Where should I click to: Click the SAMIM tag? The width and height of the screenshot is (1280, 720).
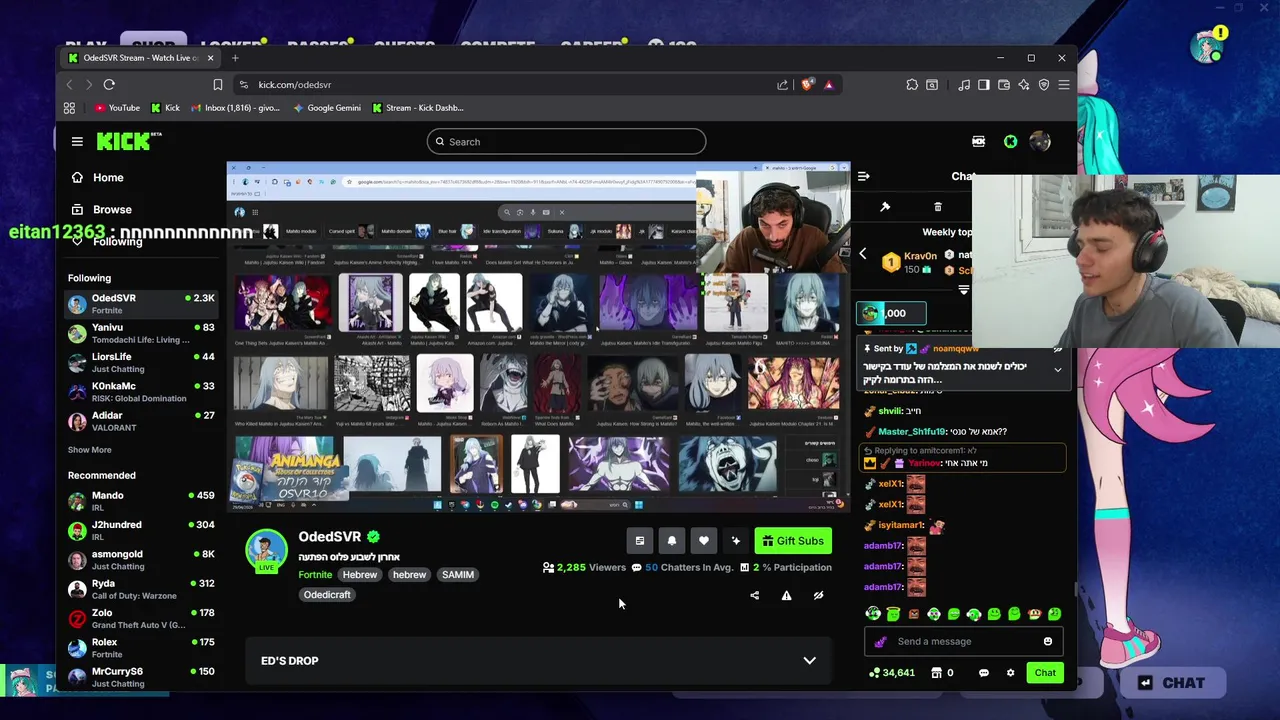[x=458, y=575]
